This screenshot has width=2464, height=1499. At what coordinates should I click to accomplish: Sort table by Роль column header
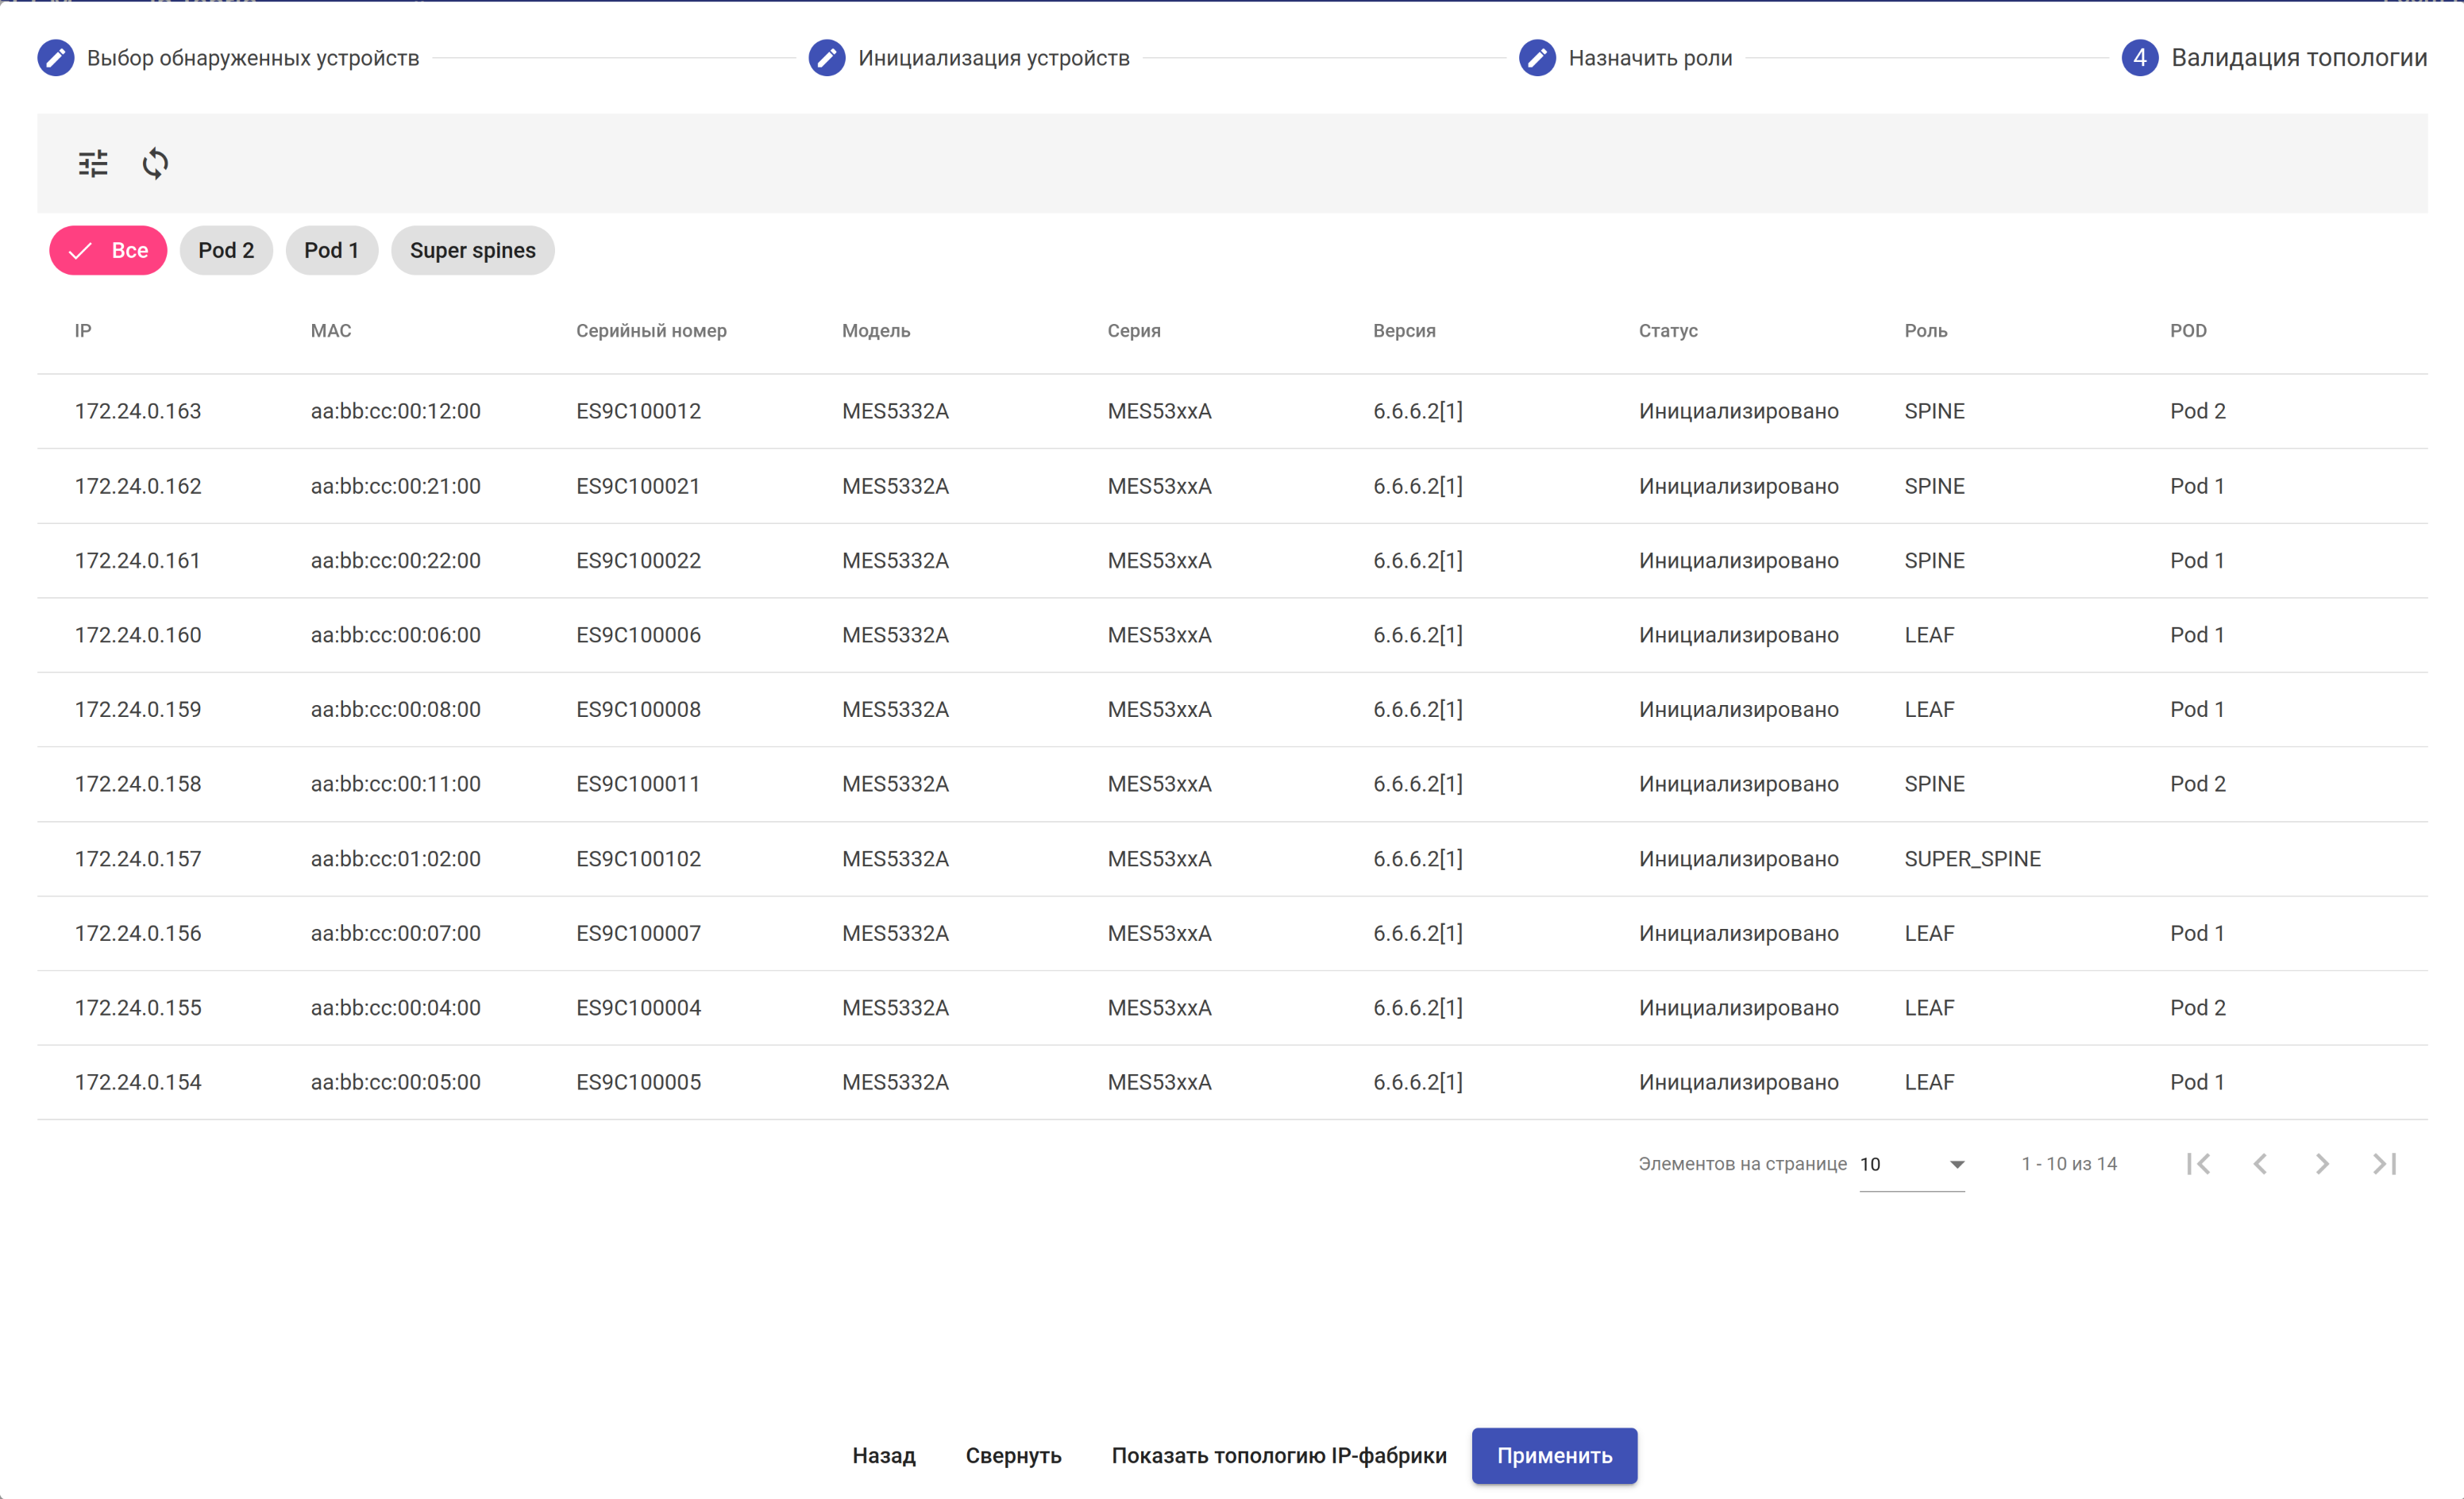[1925, 331]
